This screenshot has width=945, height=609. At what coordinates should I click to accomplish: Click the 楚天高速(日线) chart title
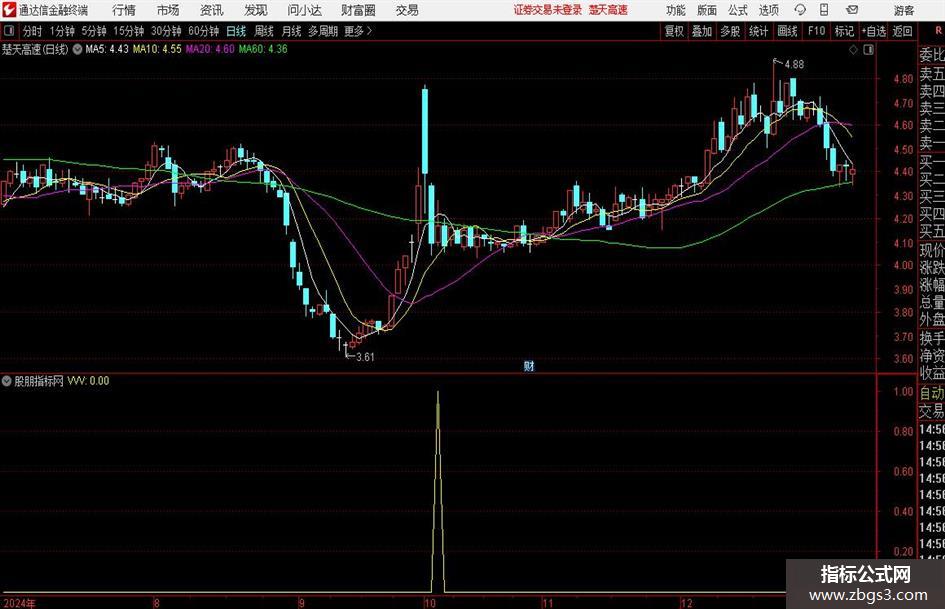point(35,49)
